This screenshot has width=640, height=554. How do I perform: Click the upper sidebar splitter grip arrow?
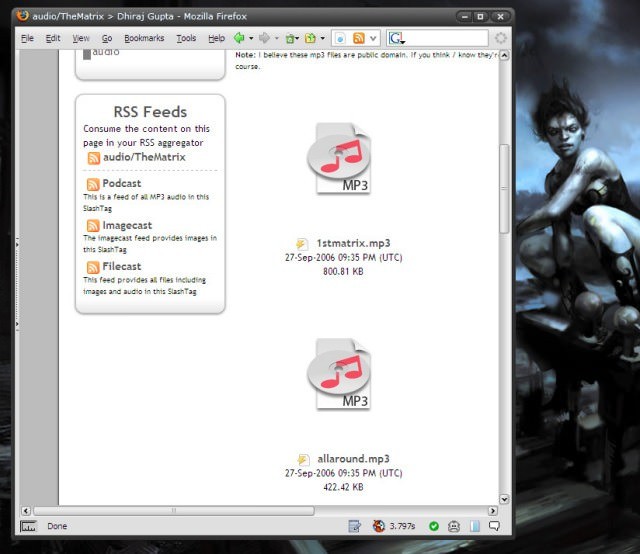17,245
